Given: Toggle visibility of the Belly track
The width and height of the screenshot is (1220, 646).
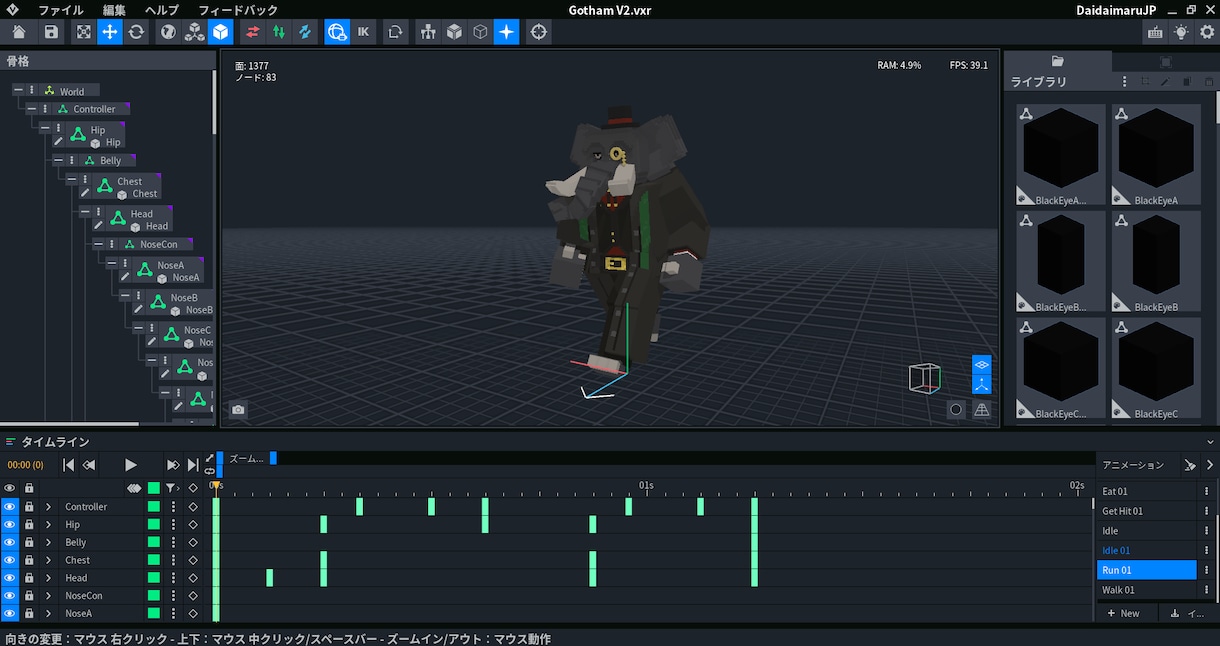Looking at the screenshot, I should (10, 543).
